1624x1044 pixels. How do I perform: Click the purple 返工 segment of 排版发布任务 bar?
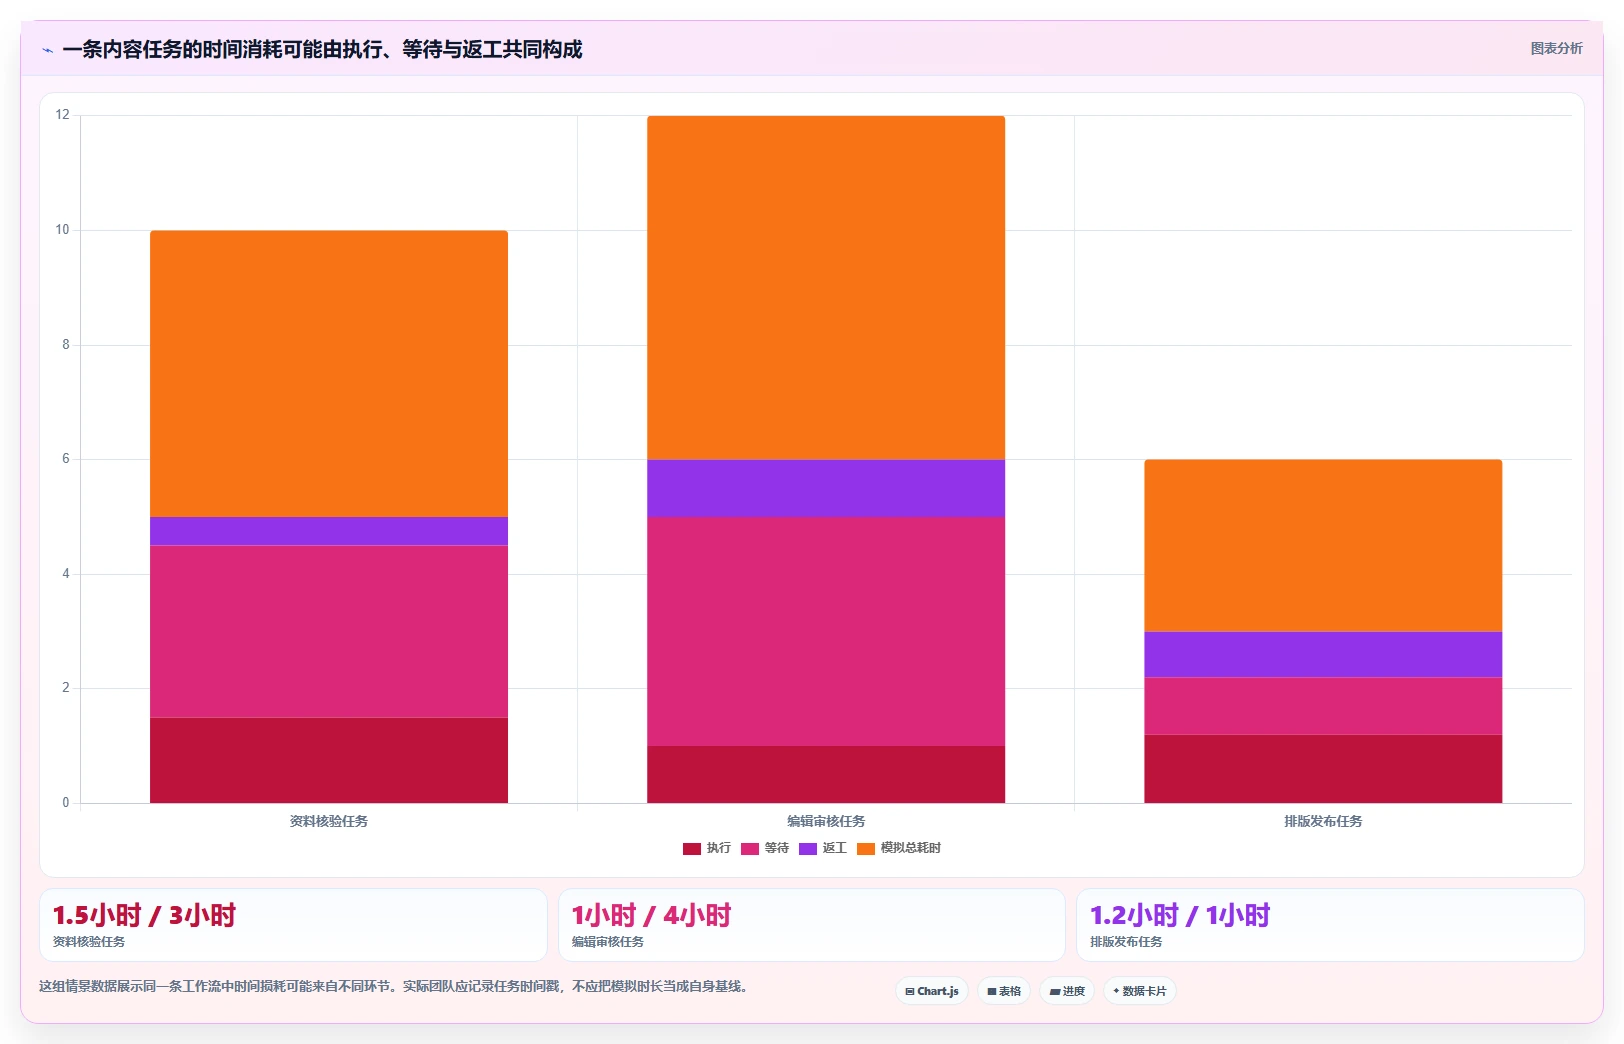tap(1323, 654)
